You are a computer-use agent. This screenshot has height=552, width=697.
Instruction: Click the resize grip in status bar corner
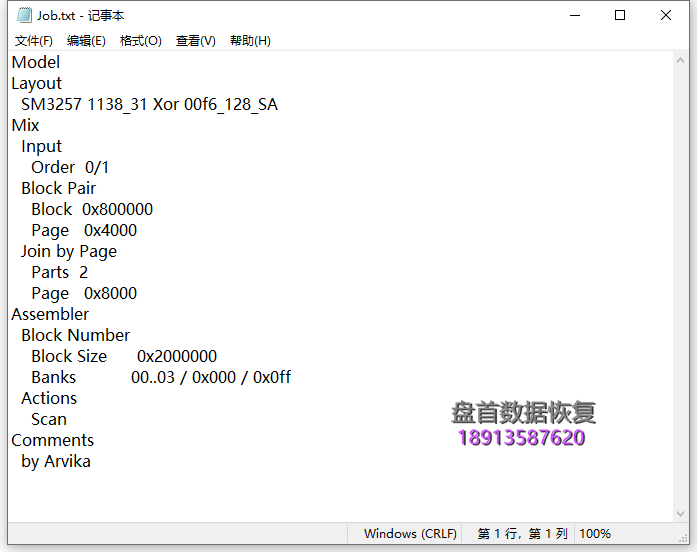[x=683, y=538]
